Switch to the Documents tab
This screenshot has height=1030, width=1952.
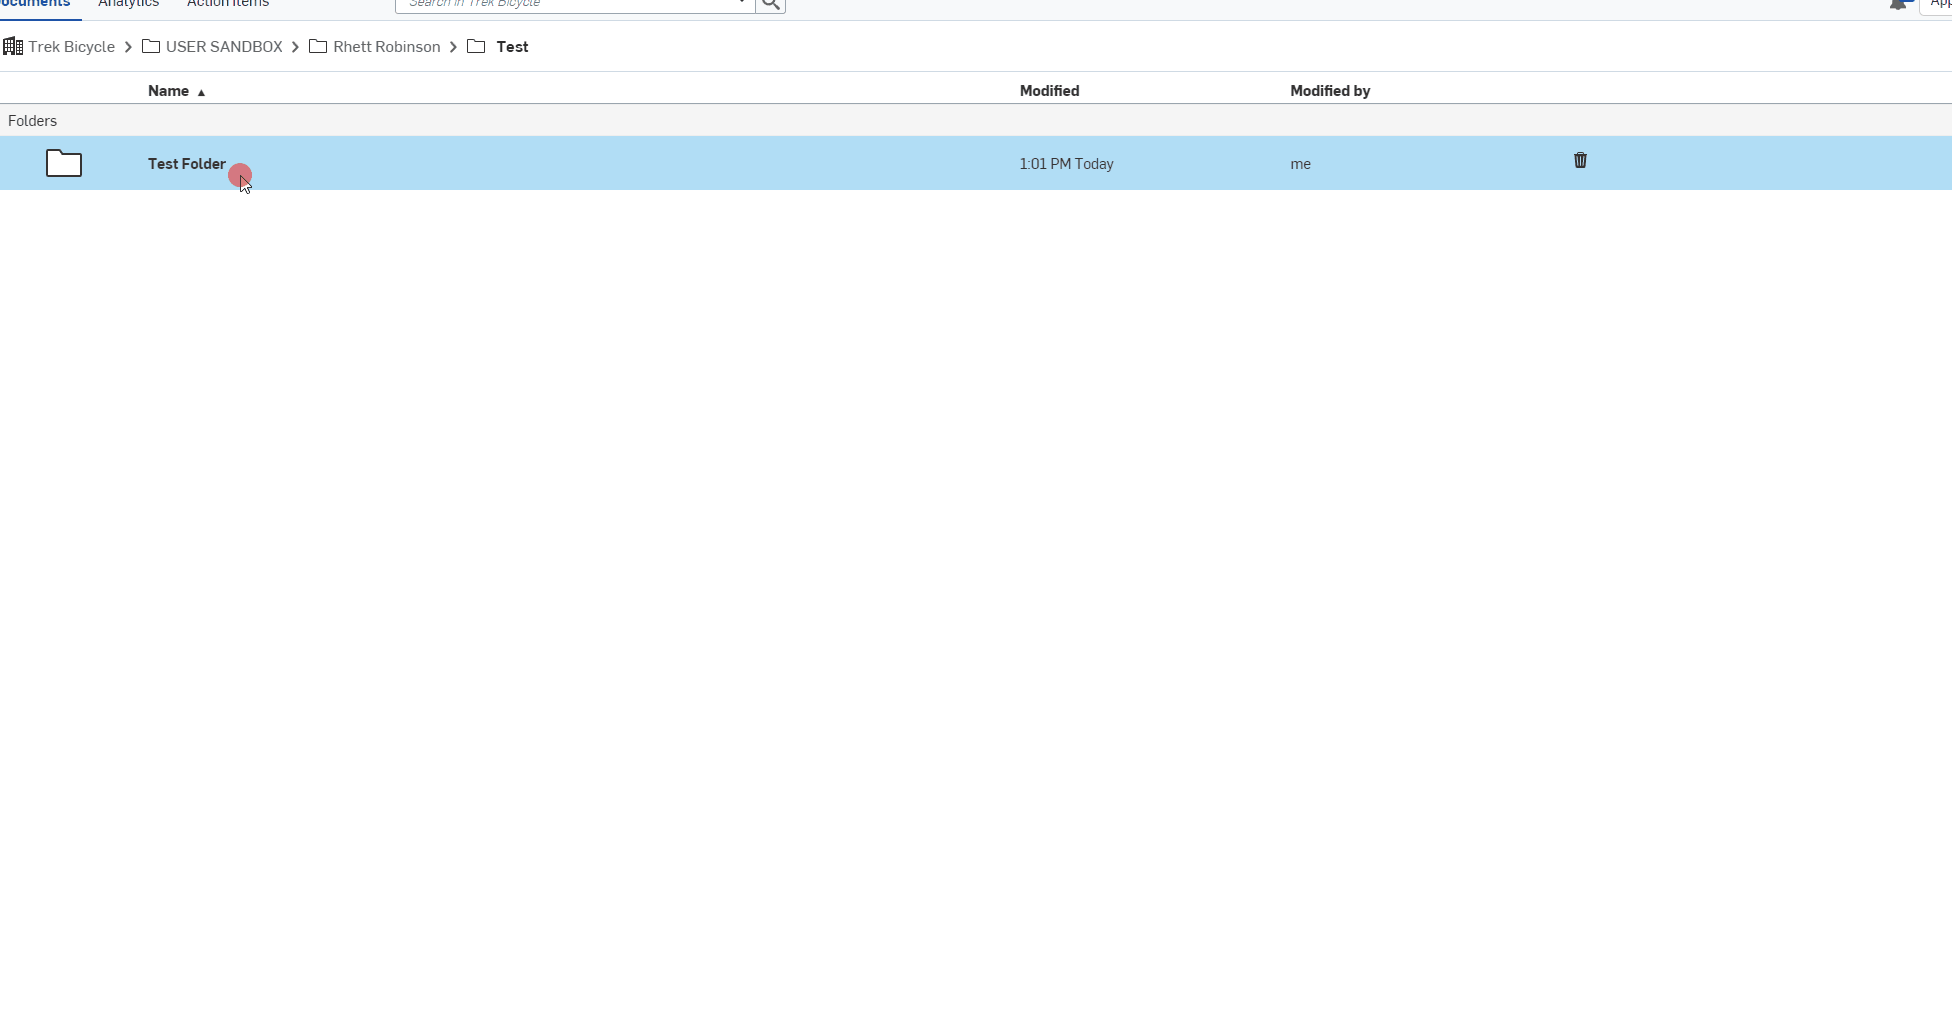pos(35,4)
